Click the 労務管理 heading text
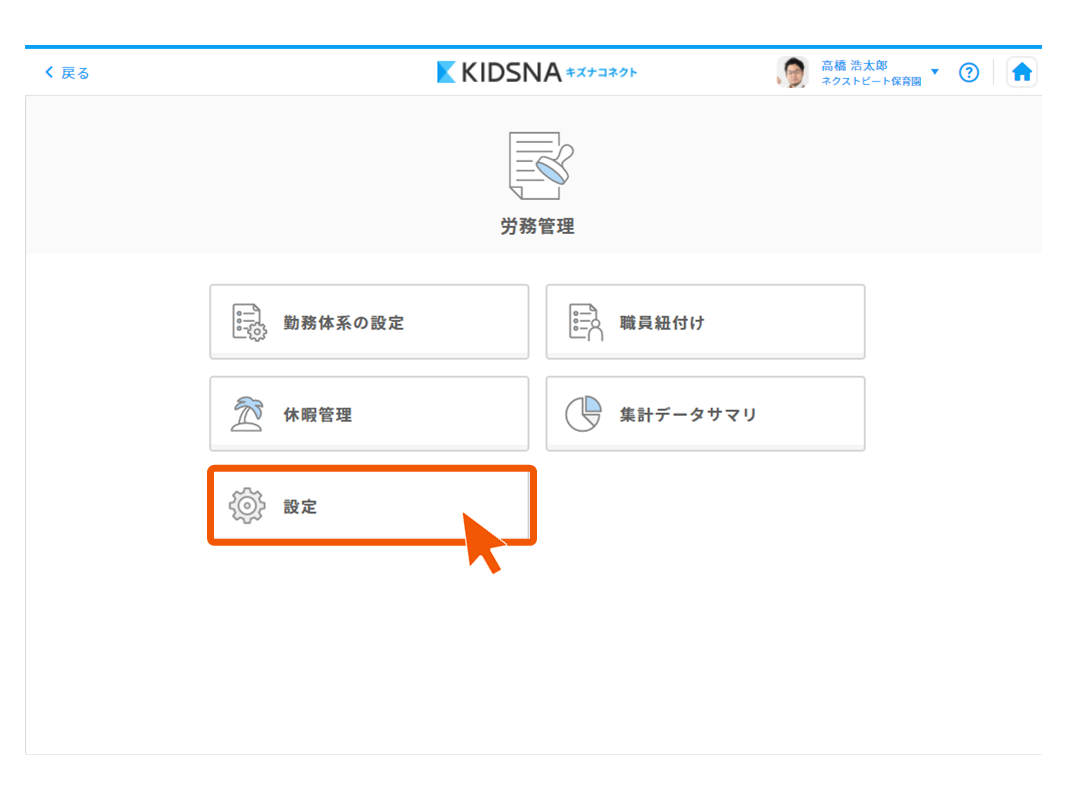The image size is (1067, 800). tap(537, 227)
